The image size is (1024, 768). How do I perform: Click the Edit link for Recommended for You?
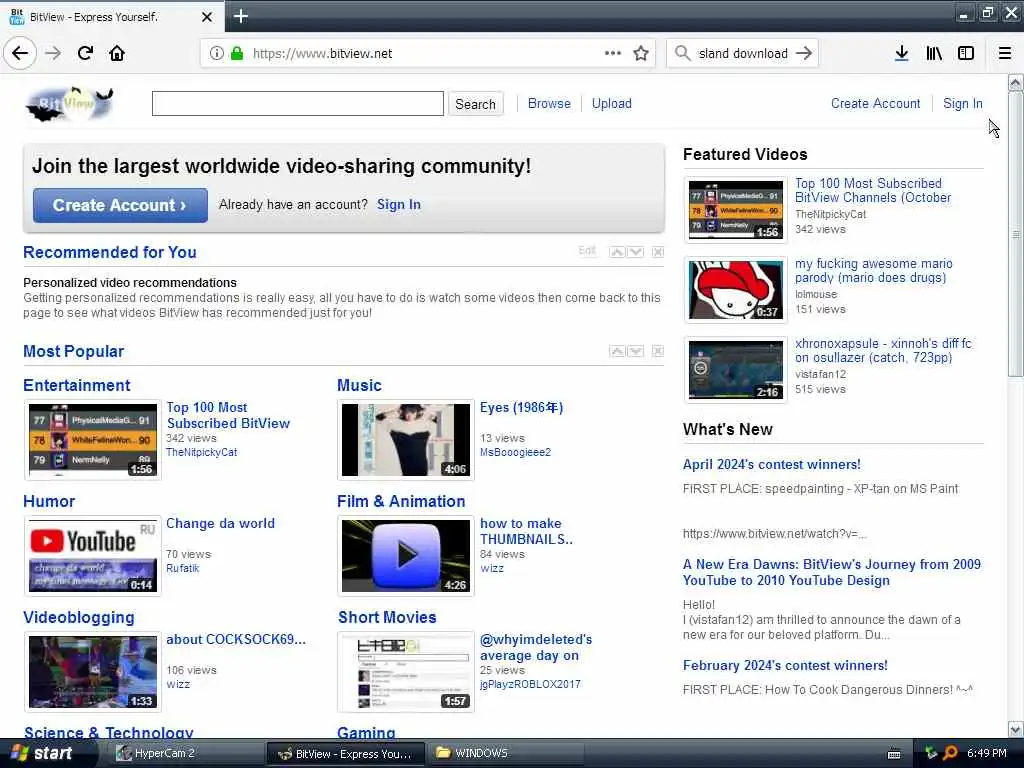[x=587, y=251]
